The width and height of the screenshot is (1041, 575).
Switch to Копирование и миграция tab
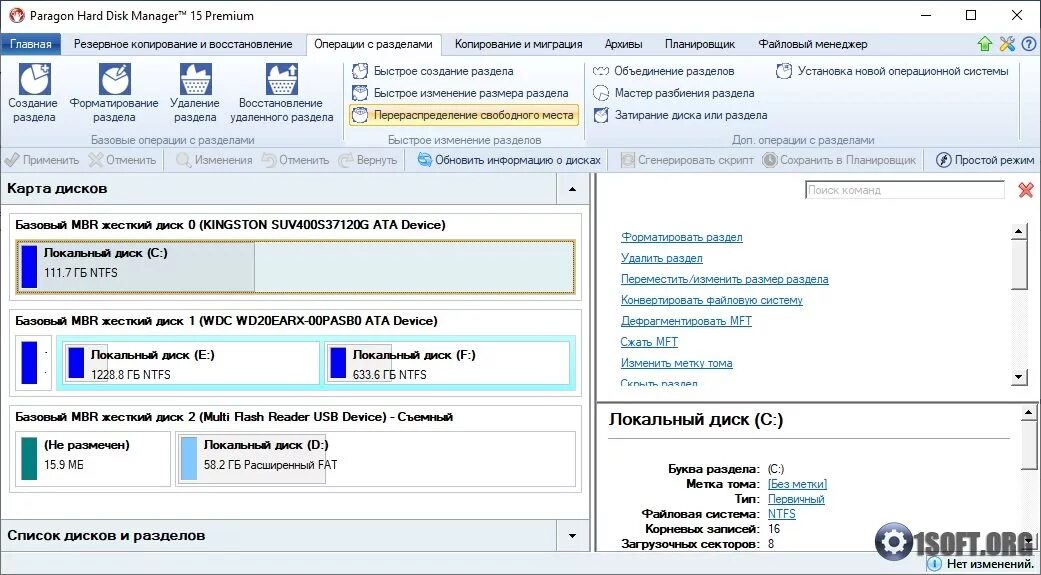pyautogui.click(x=519, y=44)
